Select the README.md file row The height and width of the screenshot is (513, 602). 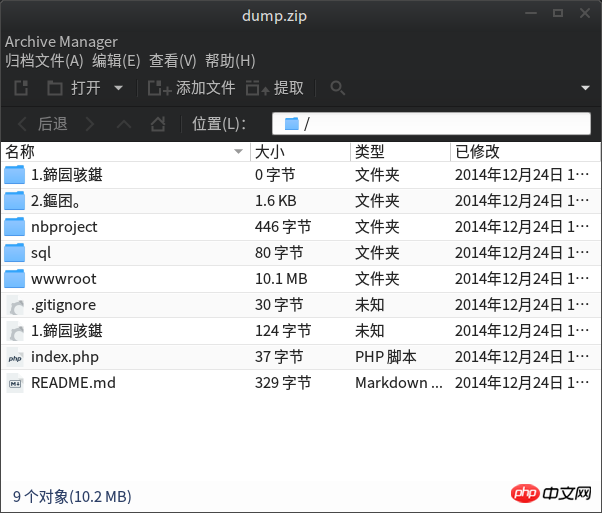coord(301,383)
